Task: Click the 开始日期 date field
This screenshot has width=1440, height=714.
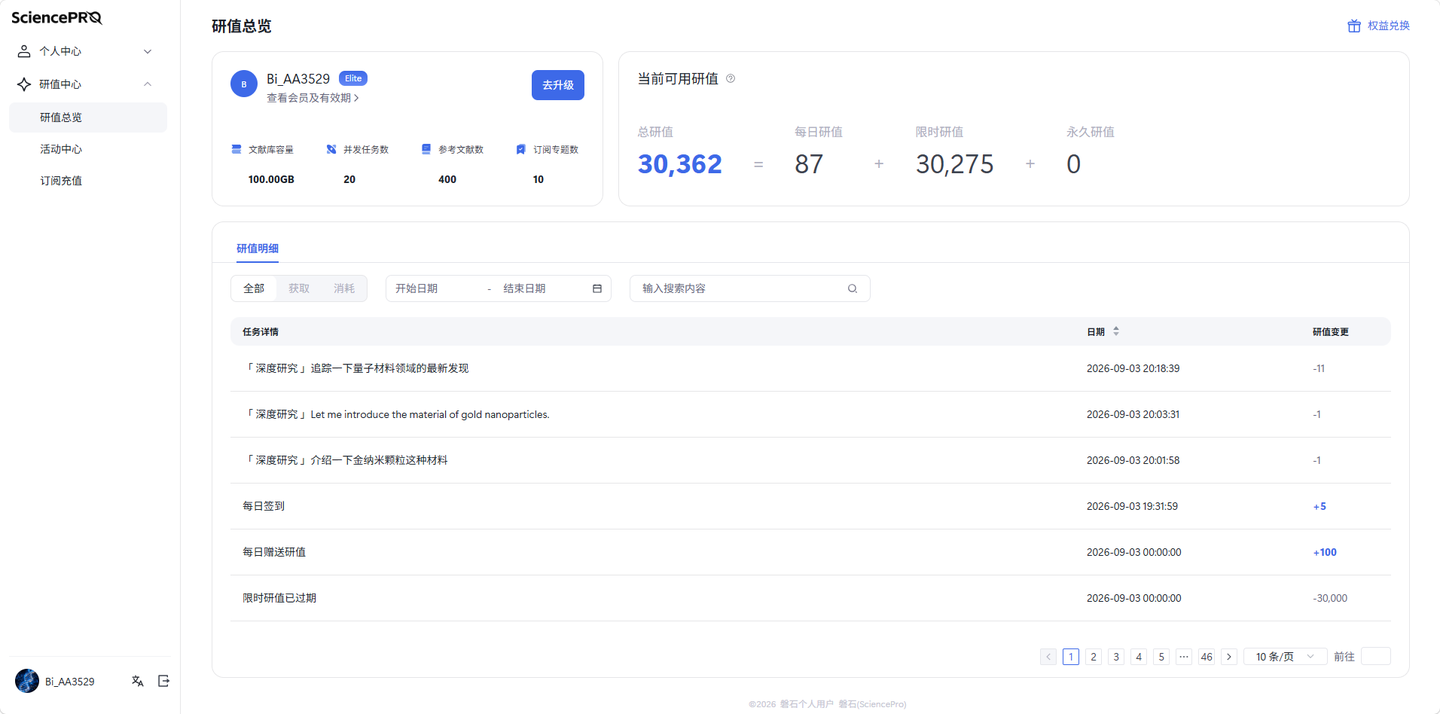Action: (436, 289)
